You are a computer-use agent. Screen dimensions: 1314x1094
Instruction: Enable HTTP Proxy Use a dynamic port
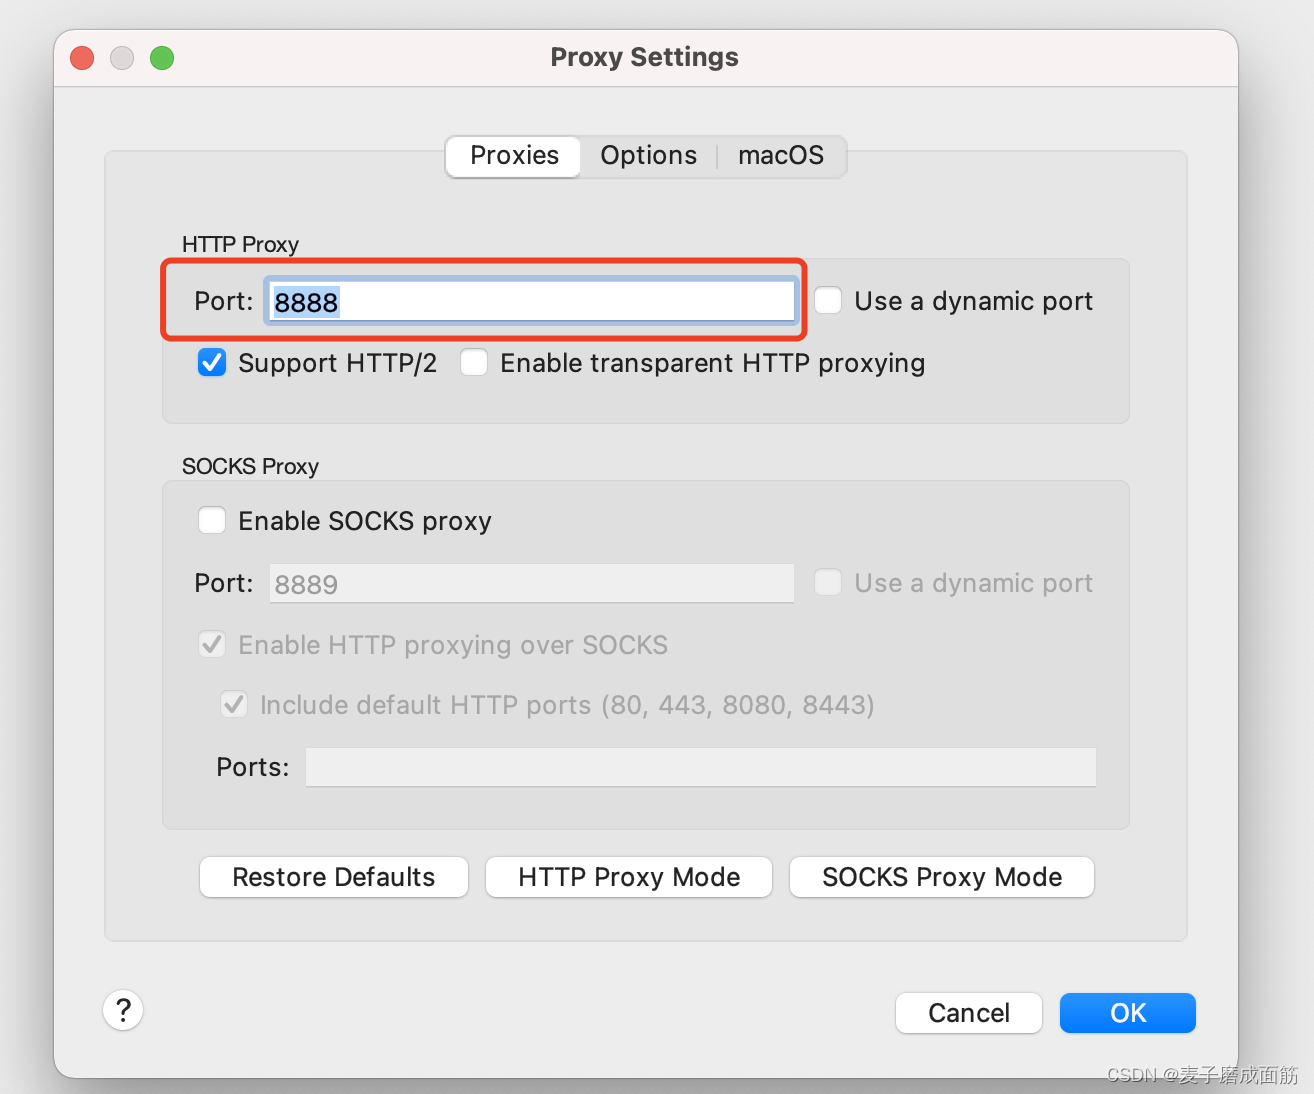coord(828,300)
